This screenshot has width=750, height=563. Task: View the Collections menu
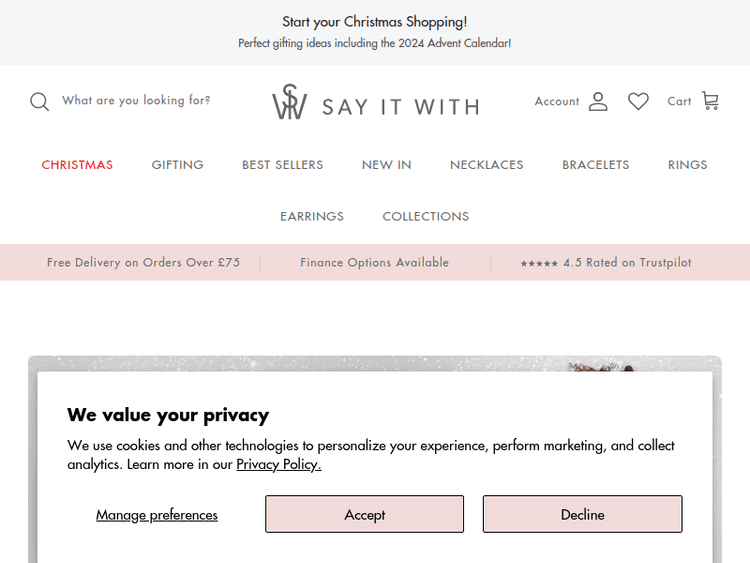[426, 217]
